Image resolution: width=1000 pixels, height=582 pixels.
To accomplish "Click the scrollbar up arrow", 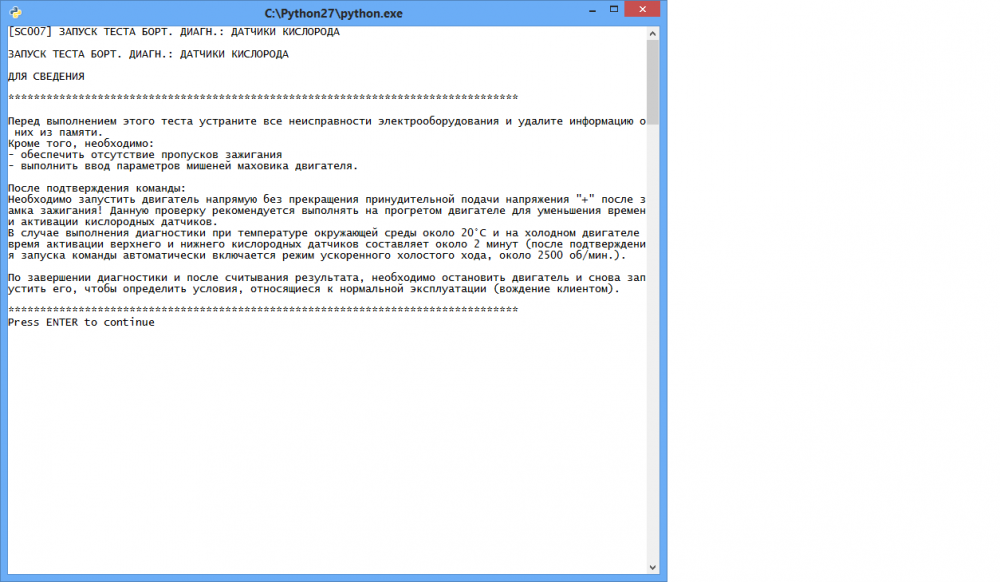I will click(652, 33).
